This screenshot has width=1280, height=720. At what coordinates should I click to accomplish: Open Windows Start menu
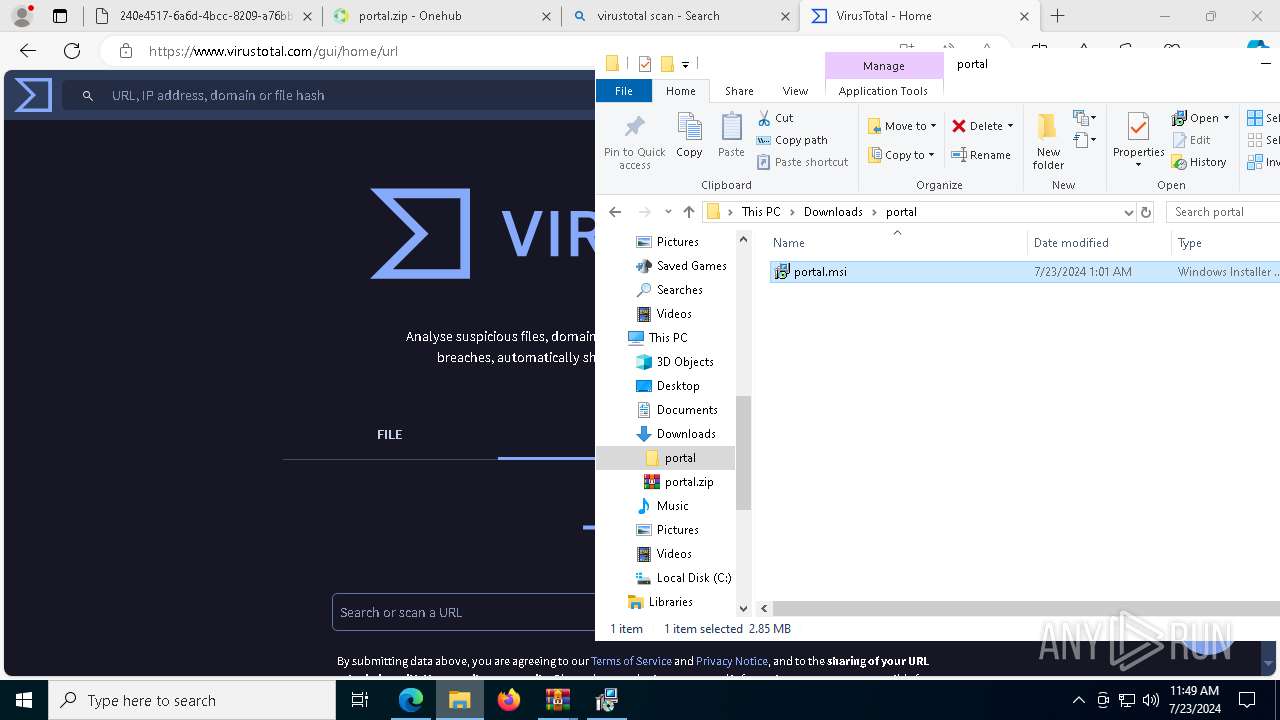(x=24, y=700)
